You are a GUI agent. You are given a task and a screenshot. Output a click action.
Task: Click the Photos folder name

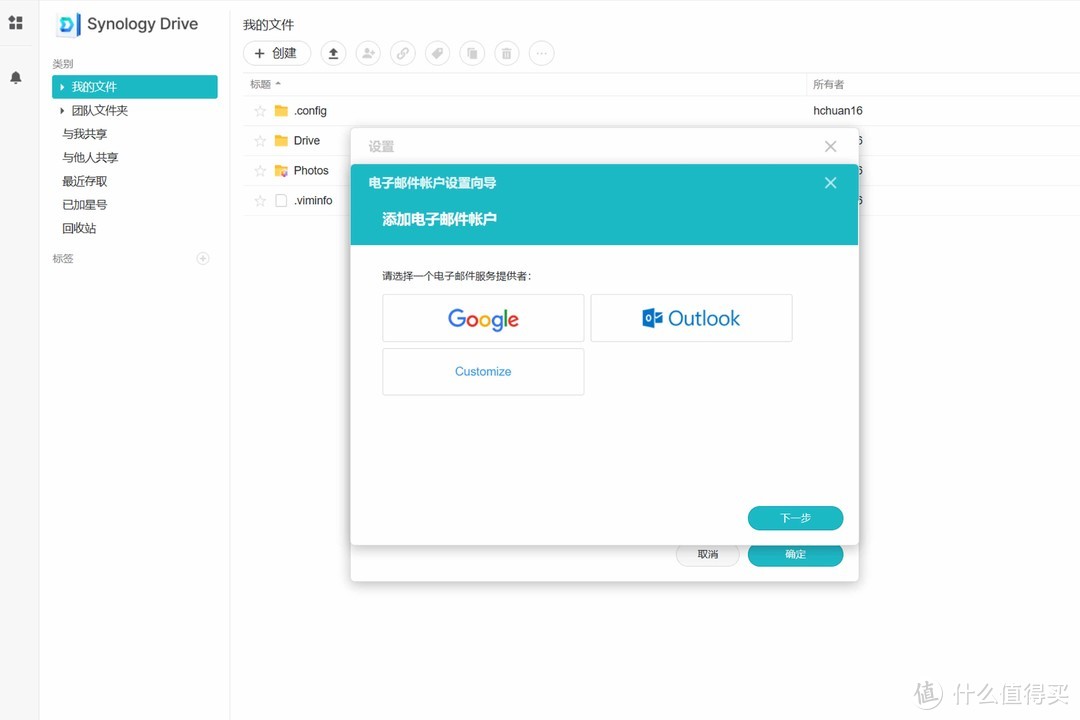[311, 170]
